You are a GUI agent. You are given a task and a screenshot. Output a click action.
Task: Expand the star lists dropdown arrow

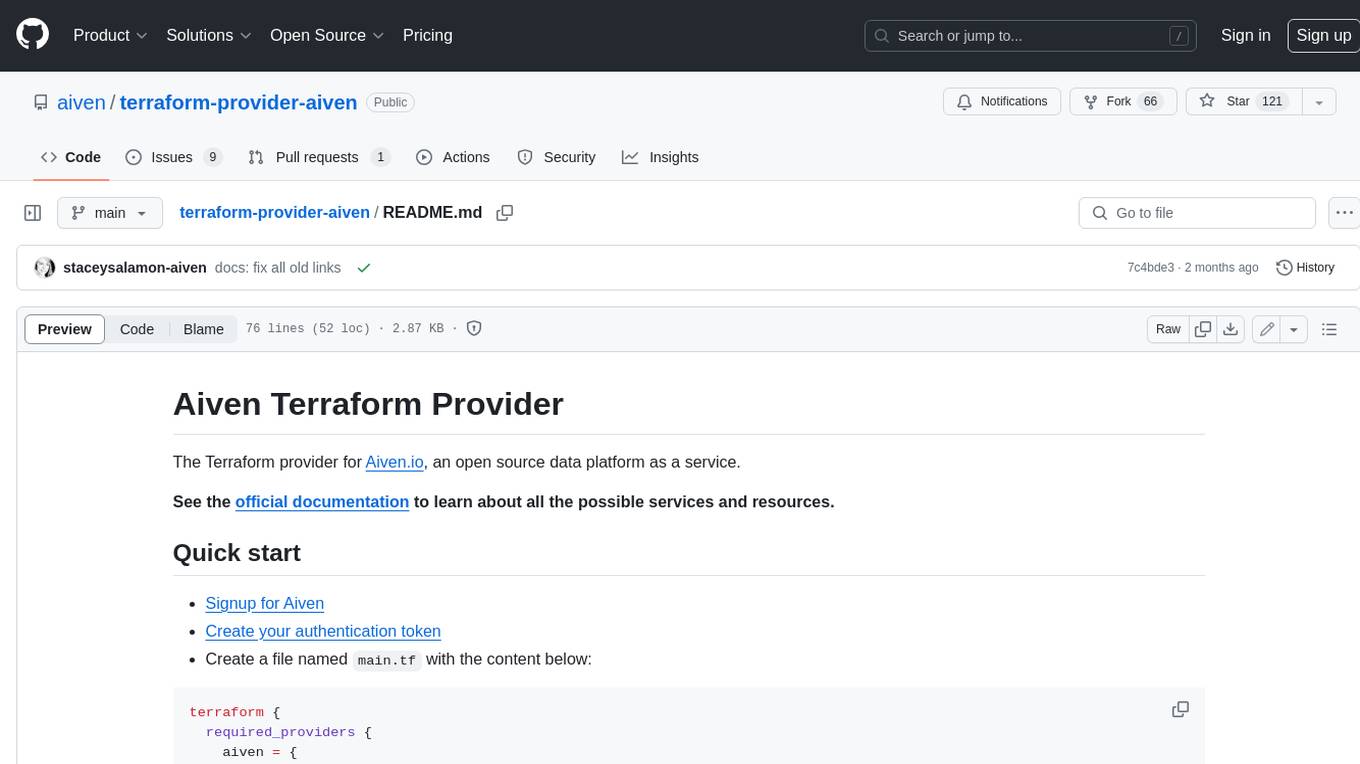(x=1319, y=102)
